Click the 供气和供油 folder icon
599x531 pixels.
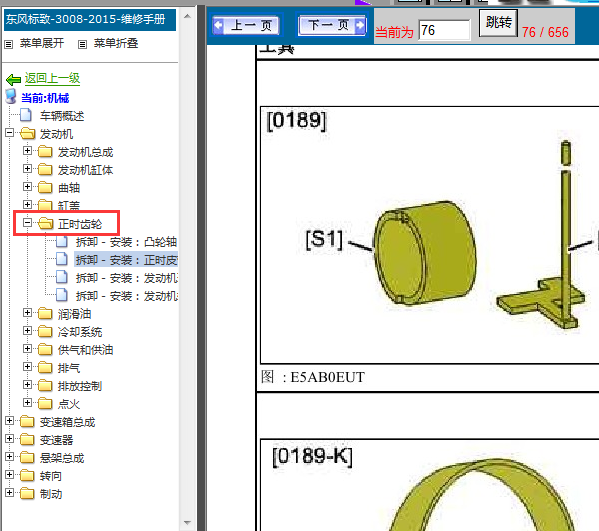pyautogui.click(x=45, y=350)
